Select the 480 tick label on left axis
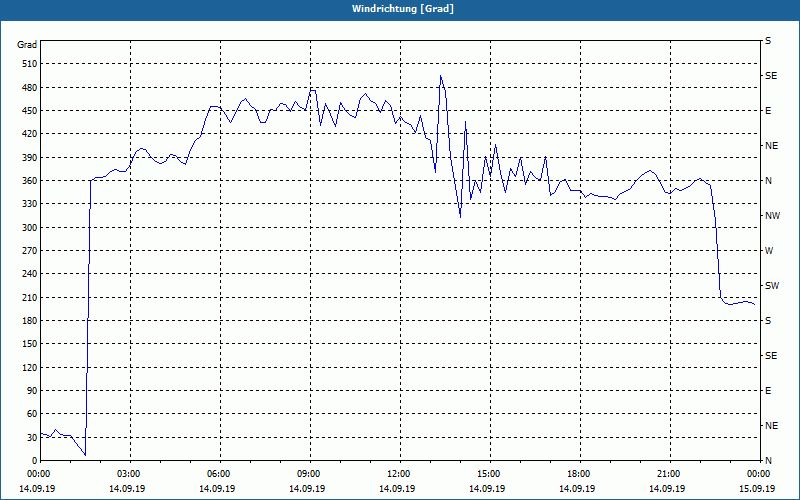Viewport: 800px width, 500px height. (30, 87)
